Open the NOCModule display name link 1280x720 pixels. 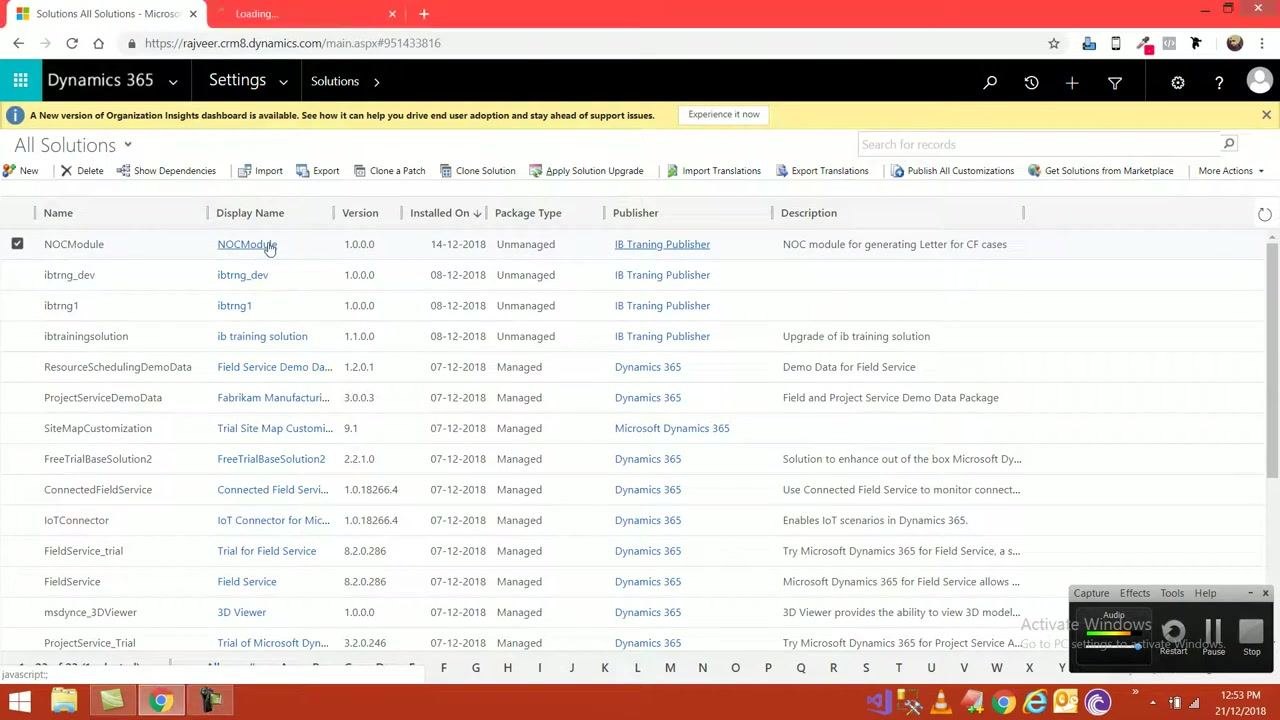click(246, 244)
